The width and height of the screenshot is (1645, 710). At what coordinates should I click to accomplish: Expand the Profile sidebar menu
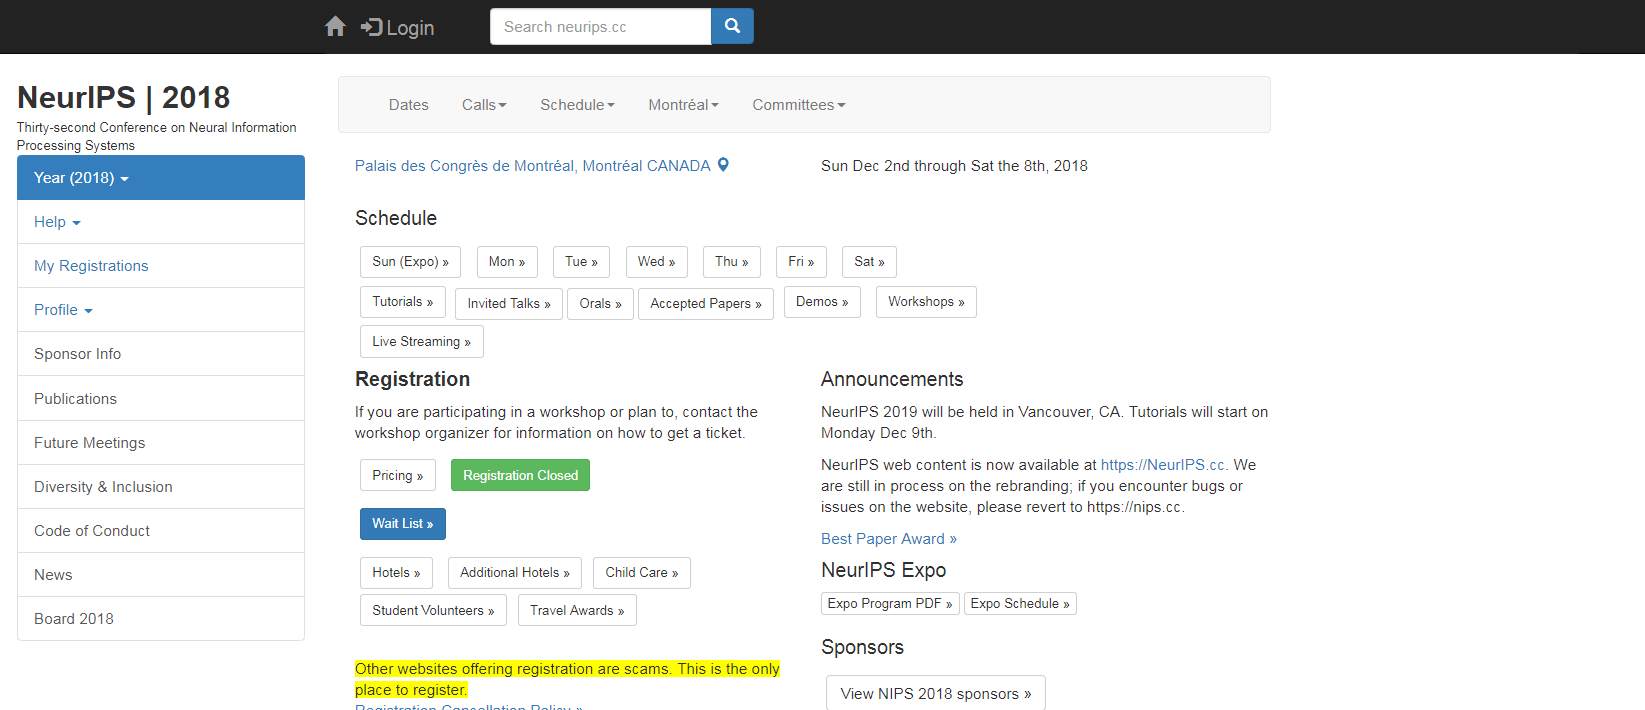161,310
